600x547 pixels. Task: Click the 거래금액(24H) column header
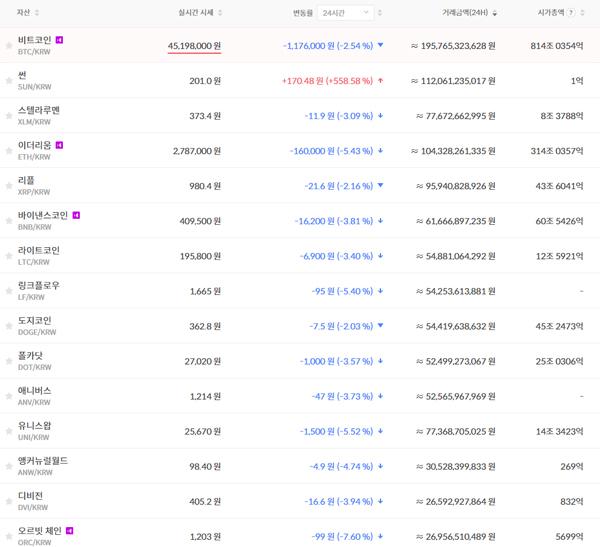point(465,13)
